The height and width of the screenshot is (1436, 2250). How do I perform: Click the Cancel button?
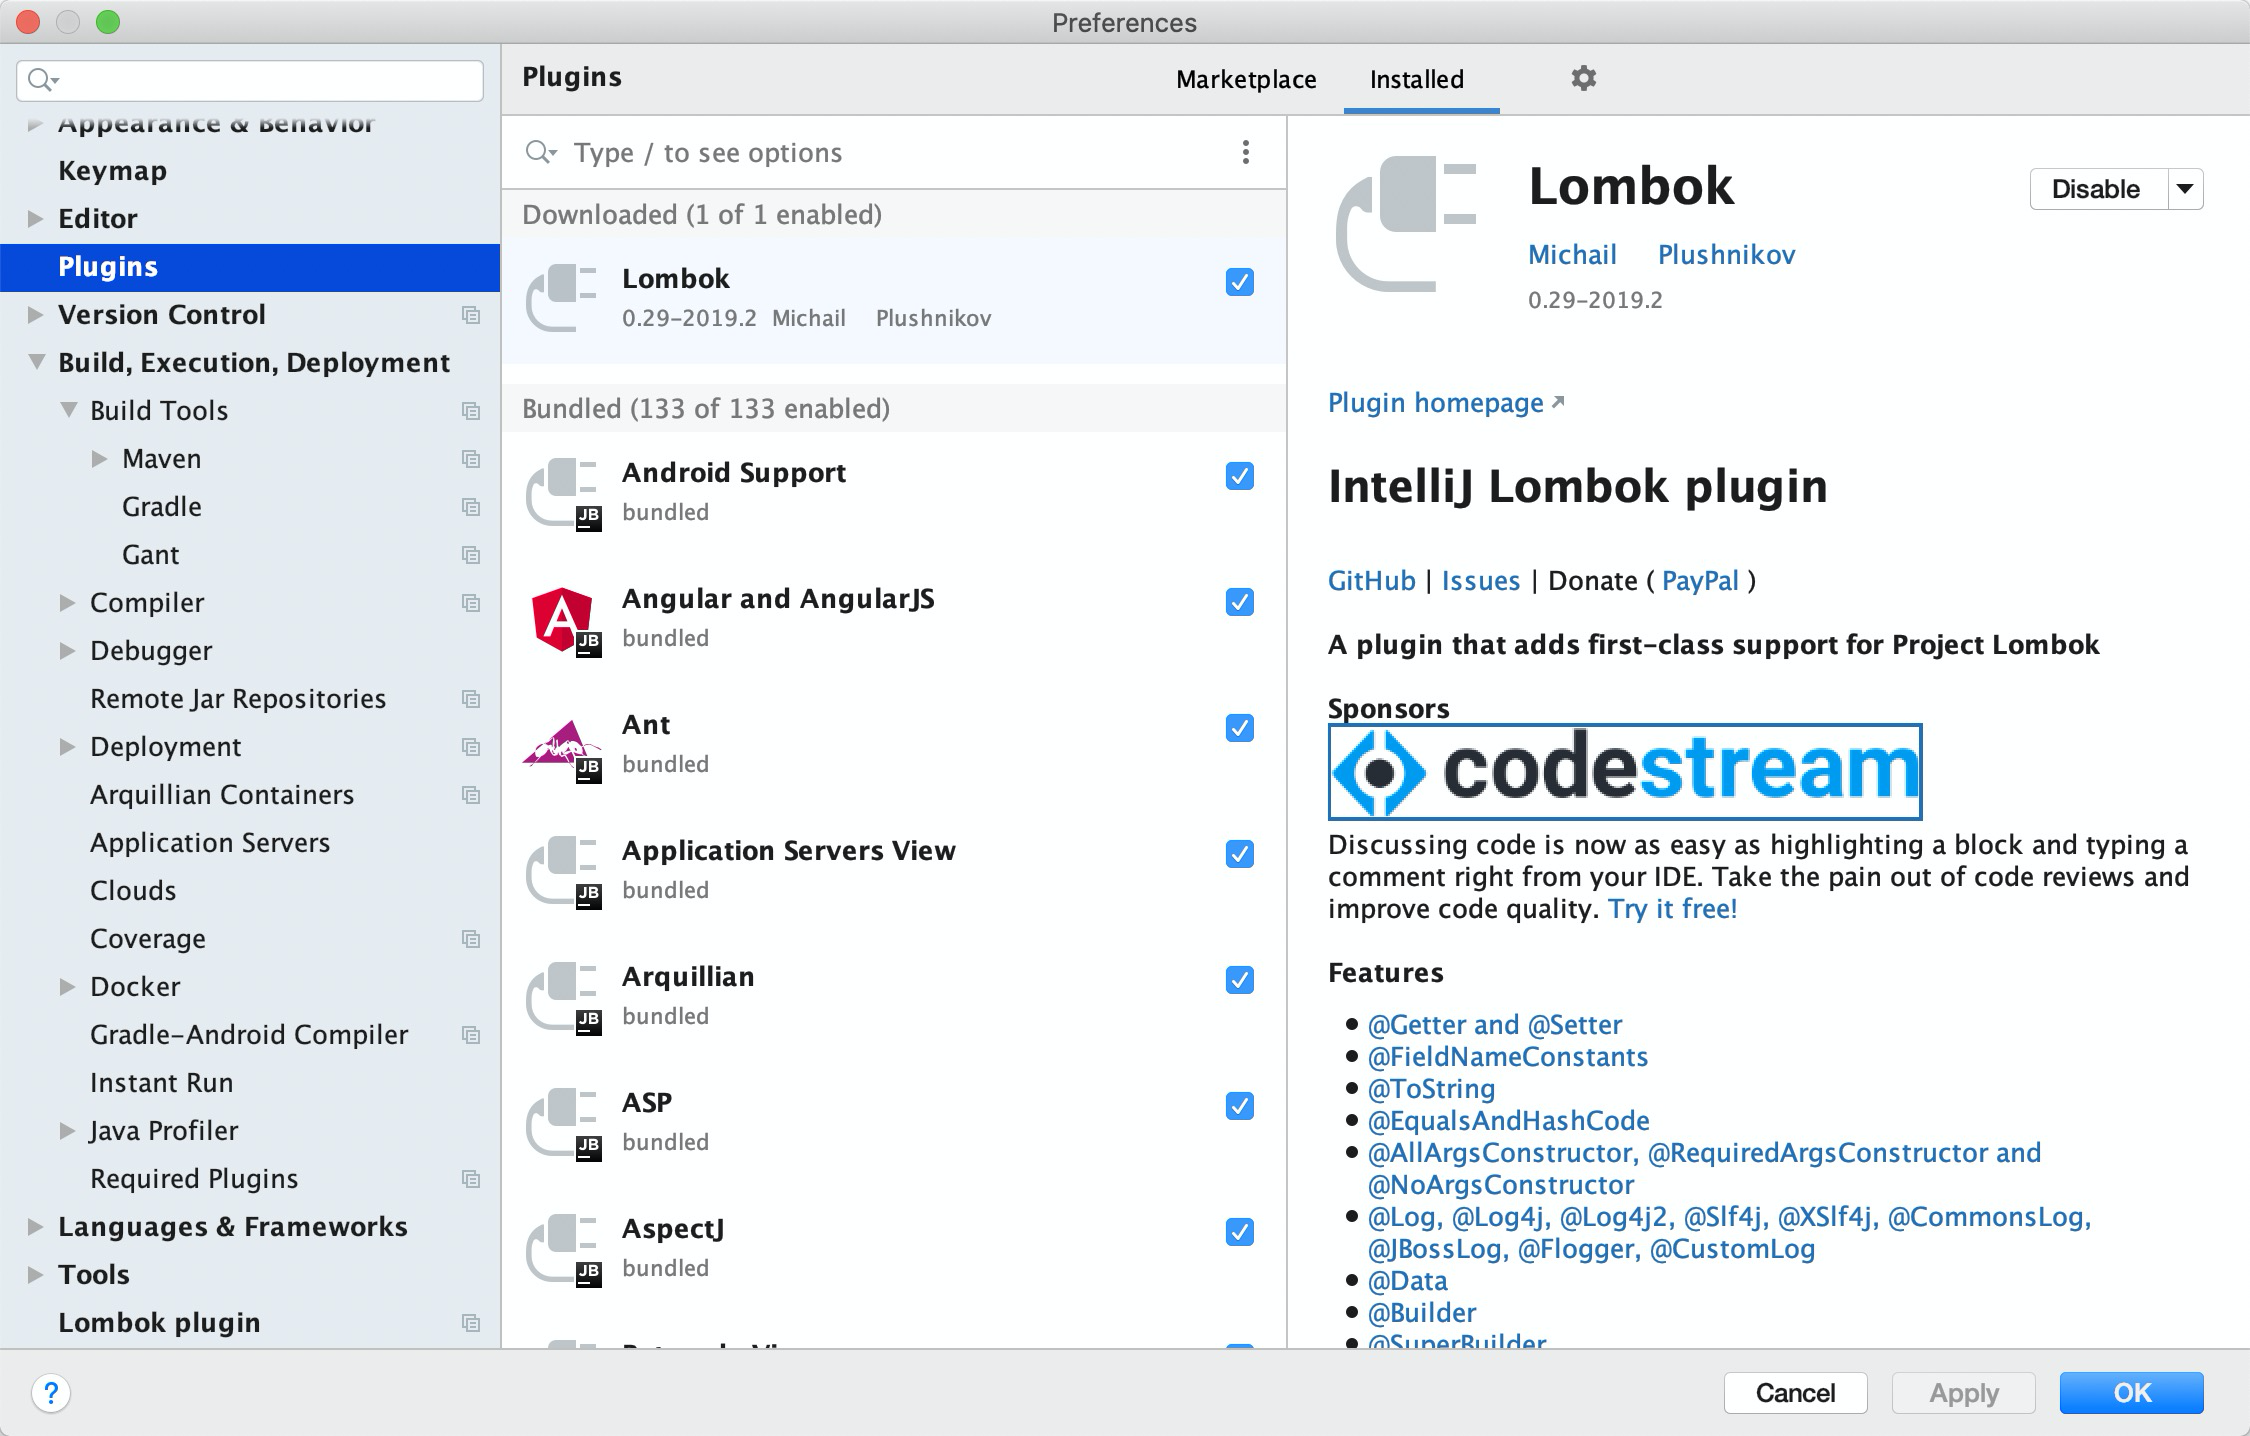pos(1795,1393)
